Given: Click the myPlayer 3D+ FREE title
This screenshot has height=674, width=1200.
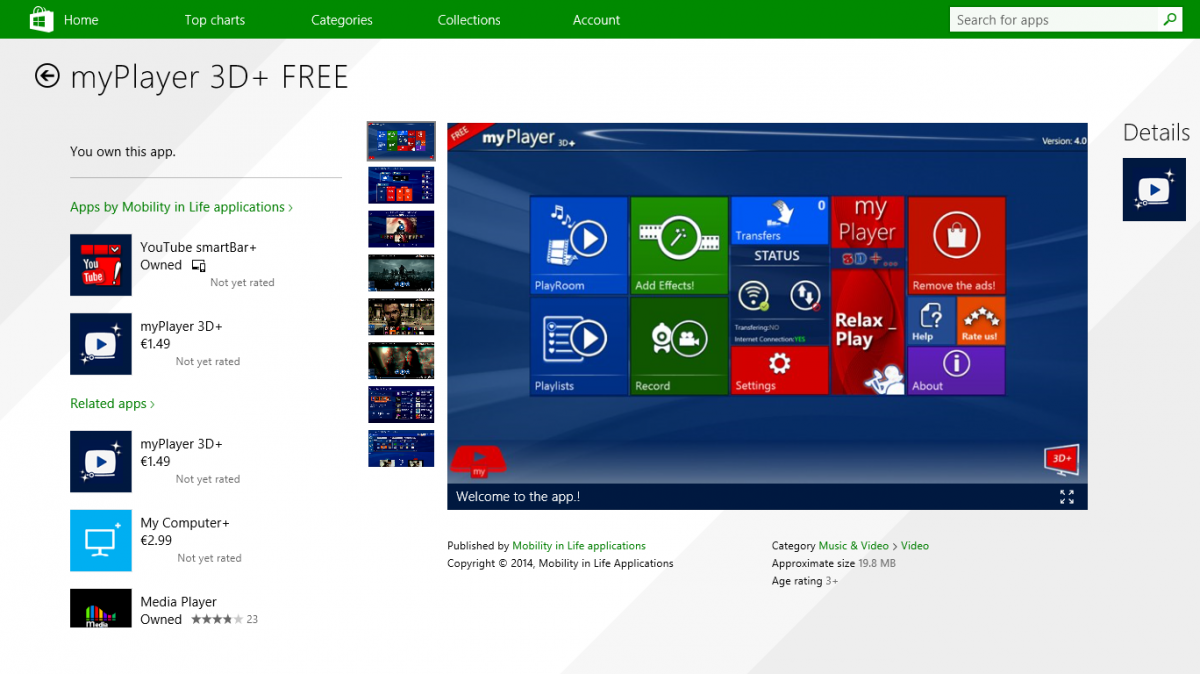Looking at the screenshot, I should click(x=209, y=77).
